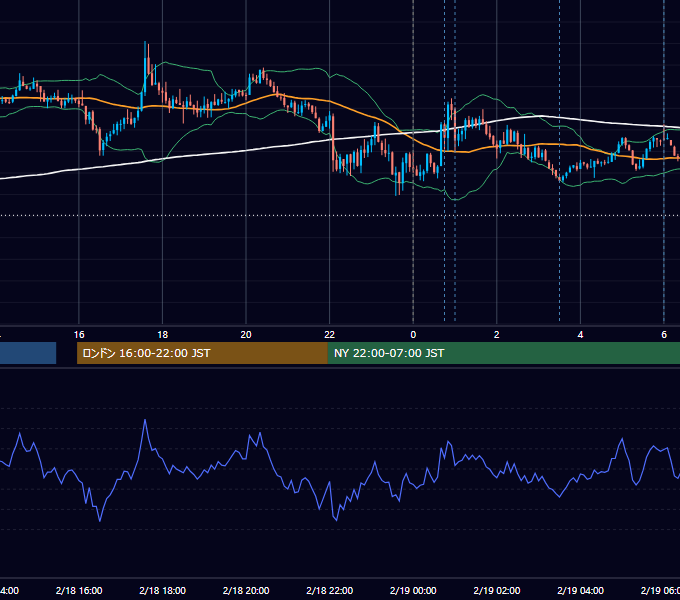
Task: Click the 2/18 22:00 date label
Action: [330, 590]
